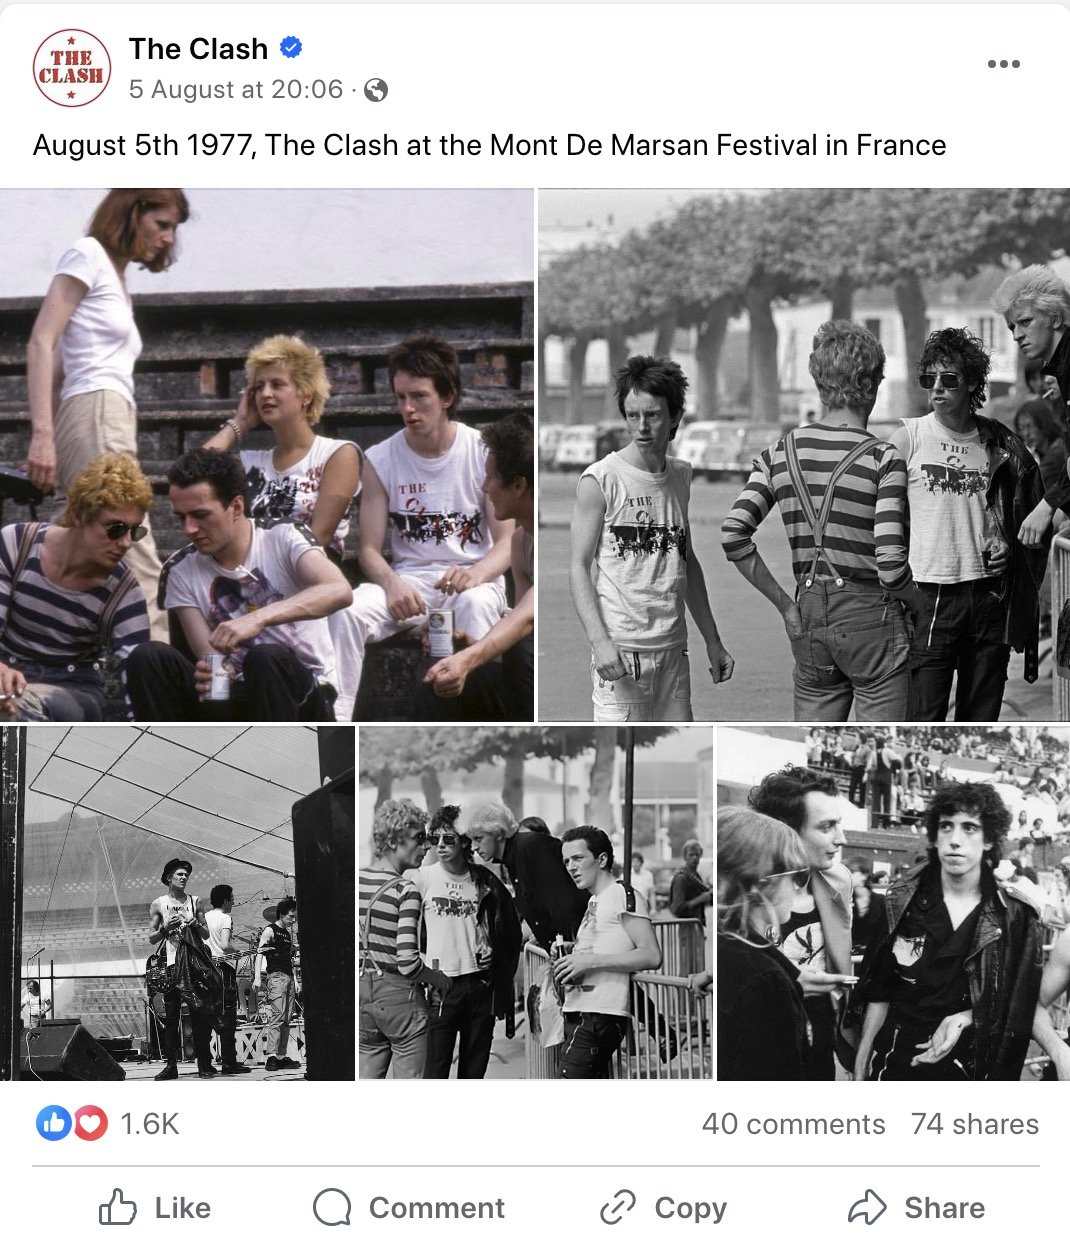Open photo of band by metal barrier
Screen dimensions: 1070x1246
[x=536, y=903]
